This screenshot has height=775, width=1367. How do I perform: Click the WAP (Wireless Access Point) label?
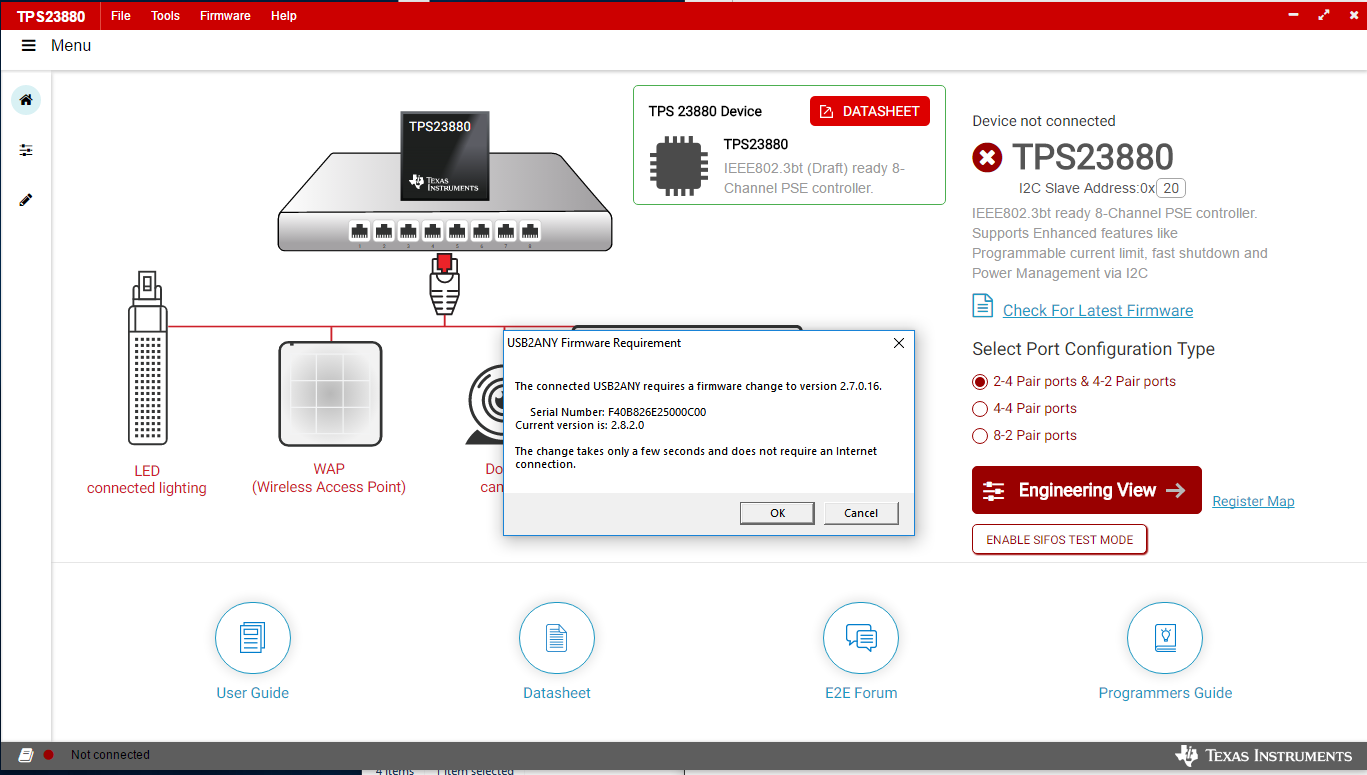pyautogui.click(x=329, y=478)
